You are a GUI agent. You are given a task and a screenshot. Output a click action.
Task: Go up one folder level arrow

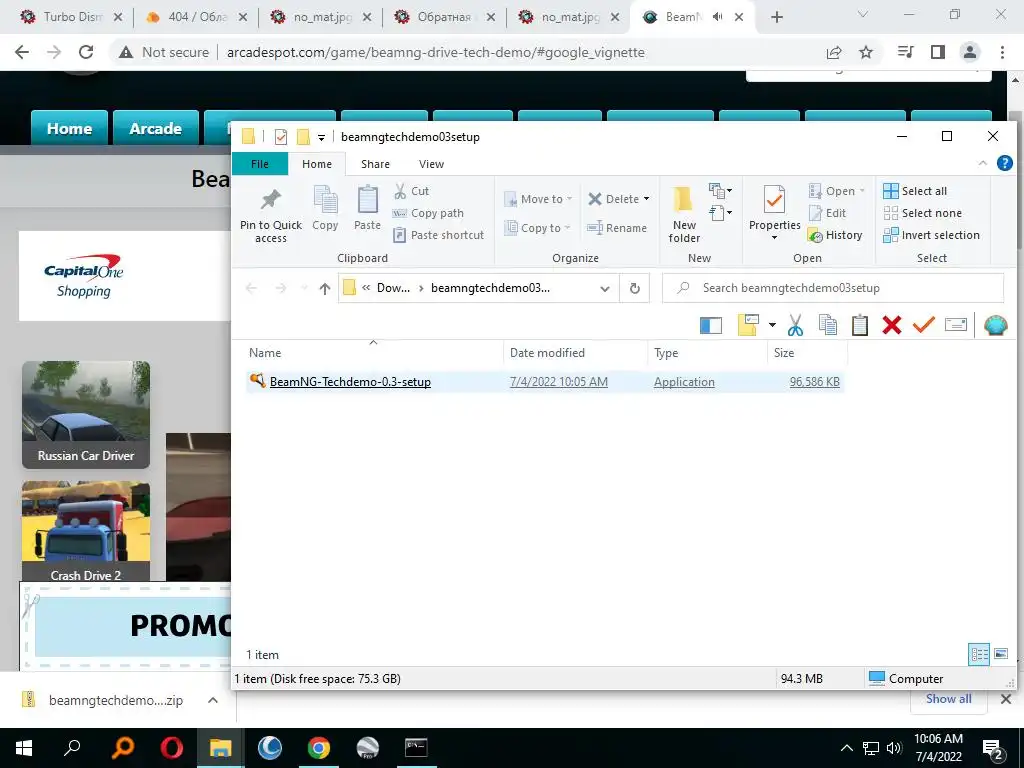coord(325,288)
